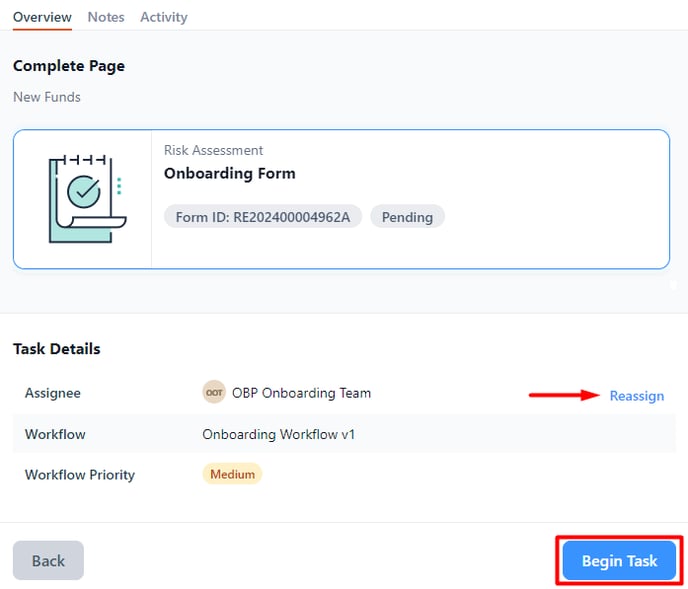
Task: Open the Onboarding Form card title
Action: click(x=229, y=173)
